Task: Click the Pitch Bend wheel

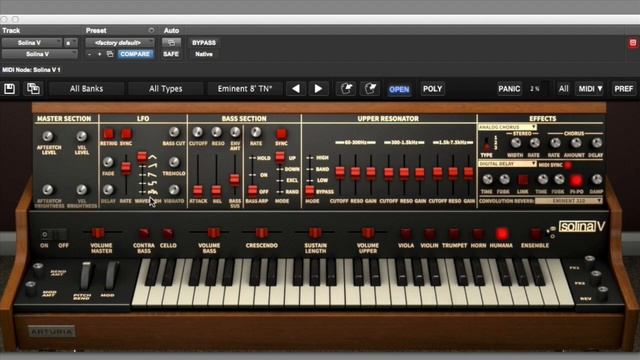Action: coord(86,276)
